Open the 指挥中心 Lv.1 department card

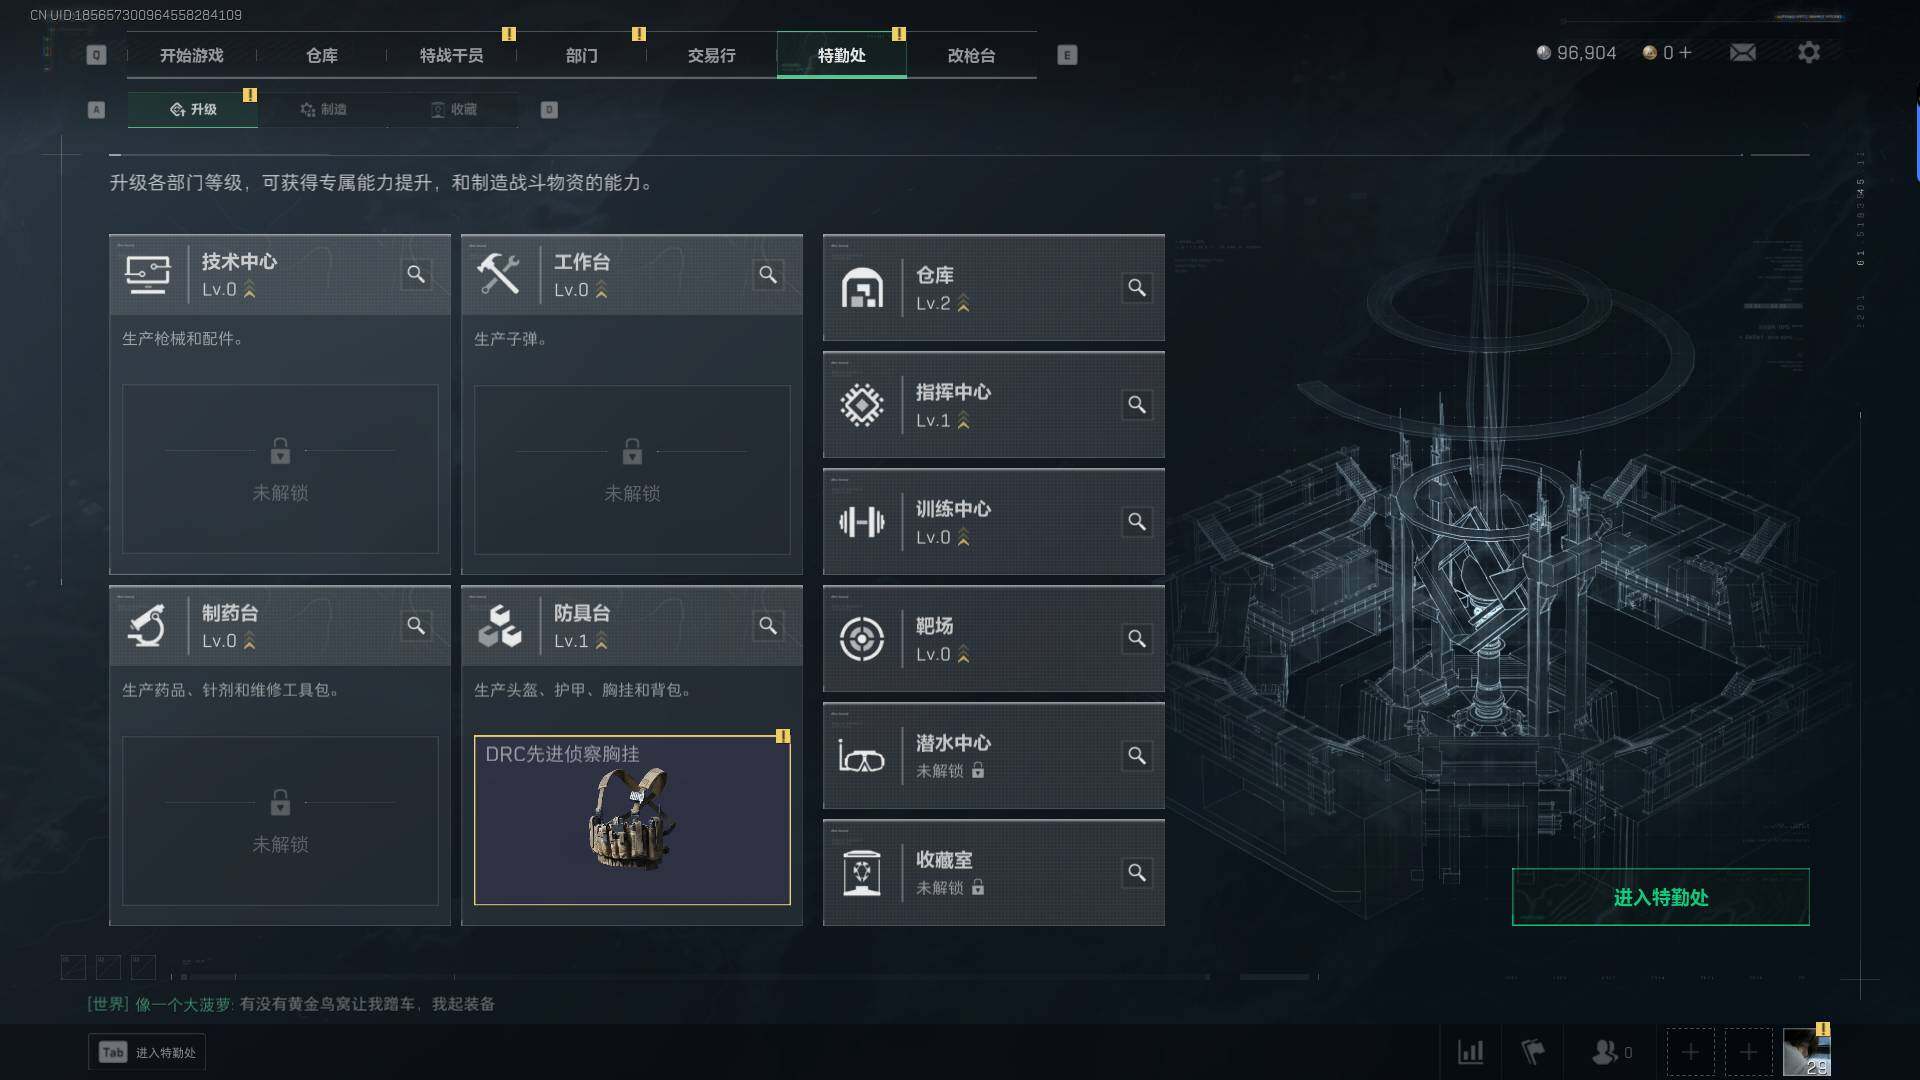tap(993, 405)
